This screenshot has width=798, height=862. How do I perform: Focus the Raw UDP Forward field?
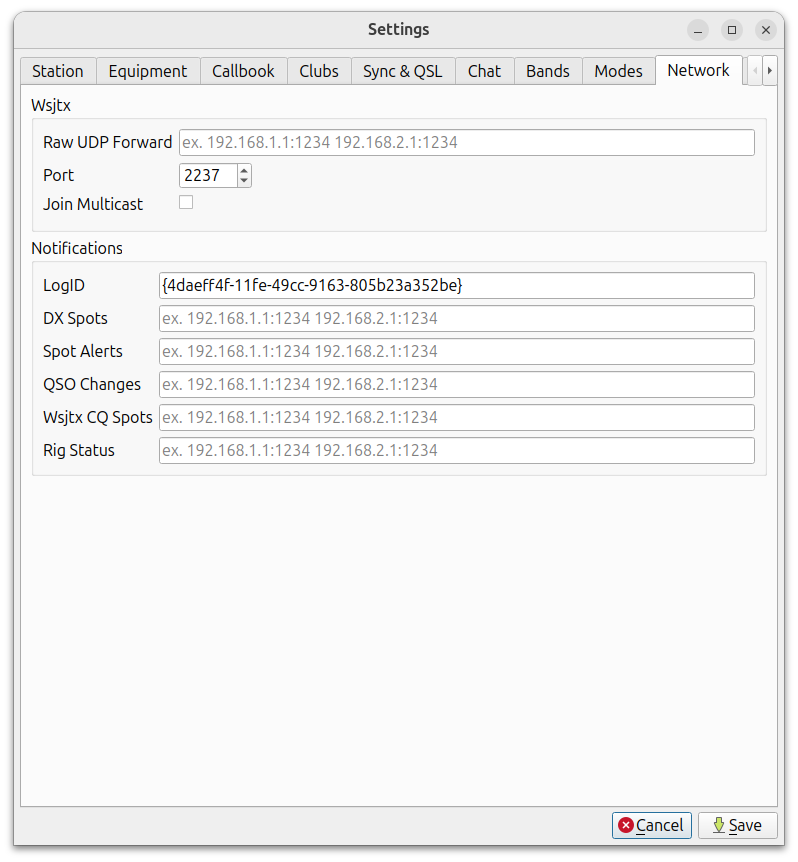pos(466,142)
